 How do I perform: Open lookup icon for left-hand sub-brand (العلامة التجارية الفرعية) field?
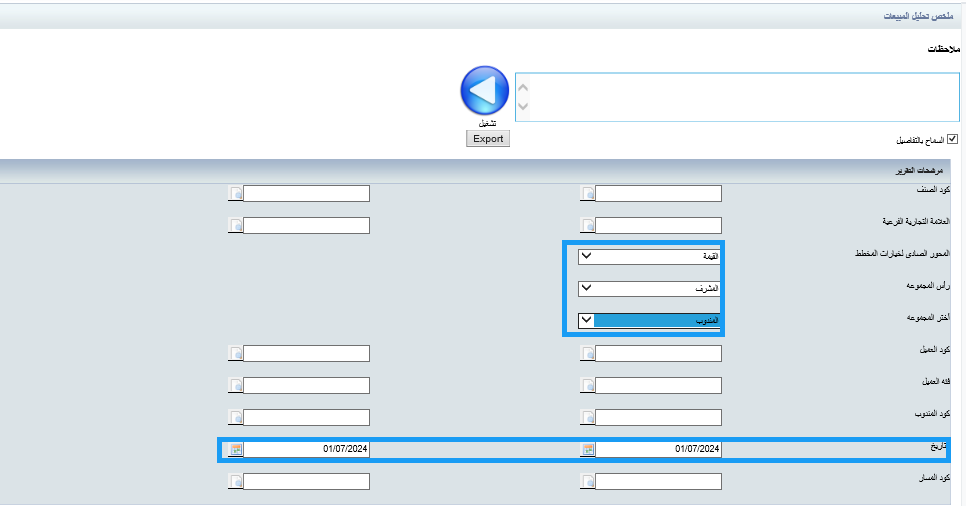tap(235, 226)
